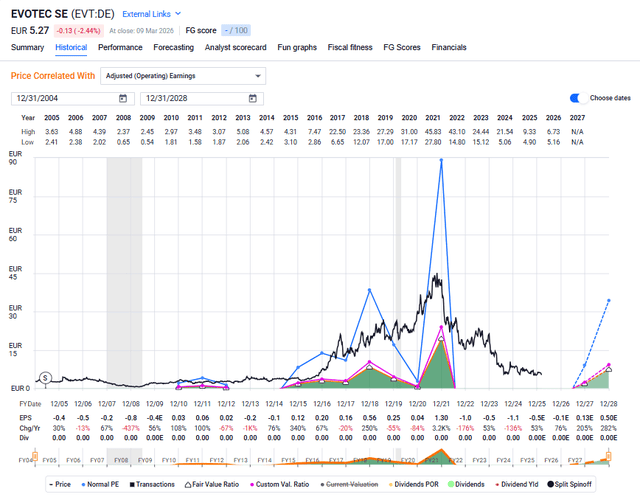This screenshot has height=497, width=640.
Task: Toggle the Choose dates switch
Action: (579, 98)
